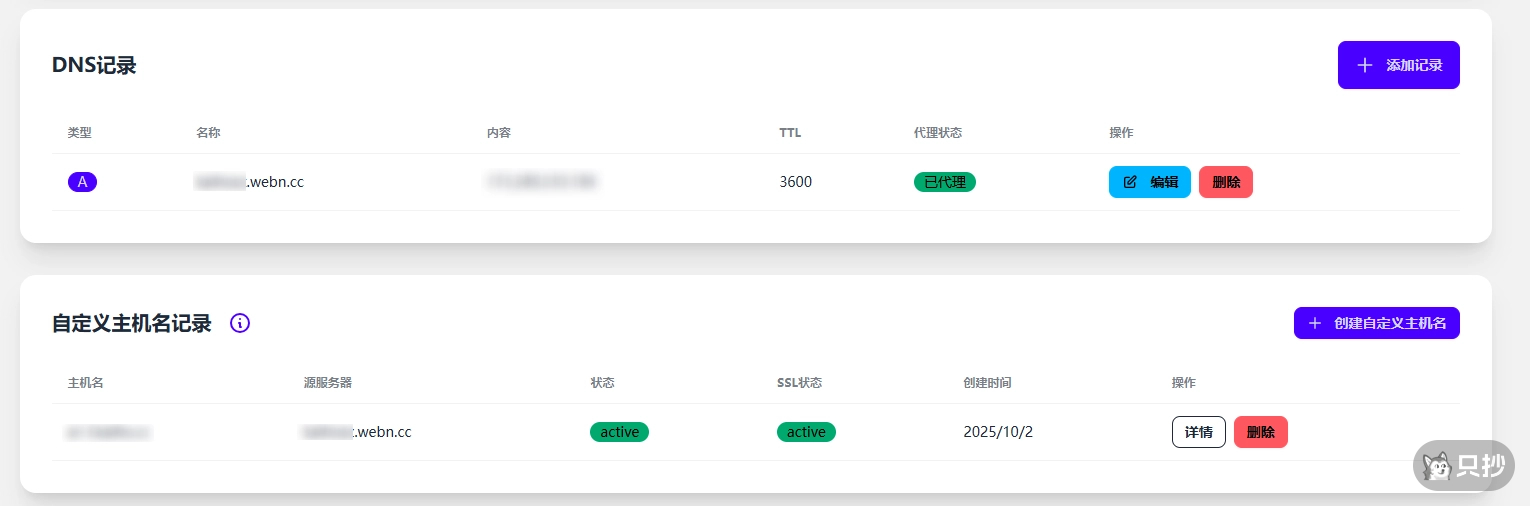Click the info icon beside 自定义主机名记录
This screenshot has height=506, width=1530.
240,323
